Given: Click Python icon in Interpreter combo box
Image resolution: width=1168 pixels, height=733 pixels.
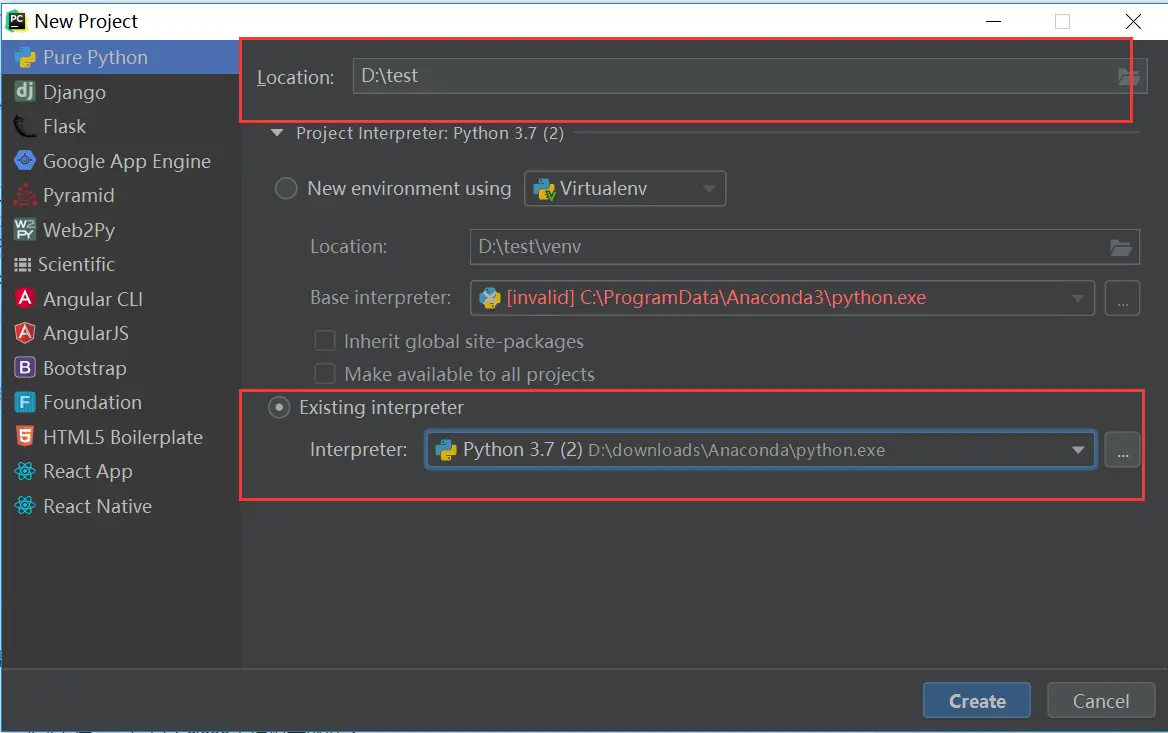Looking at the screenshot, I should pyautogui.click(x=445, y=450).
